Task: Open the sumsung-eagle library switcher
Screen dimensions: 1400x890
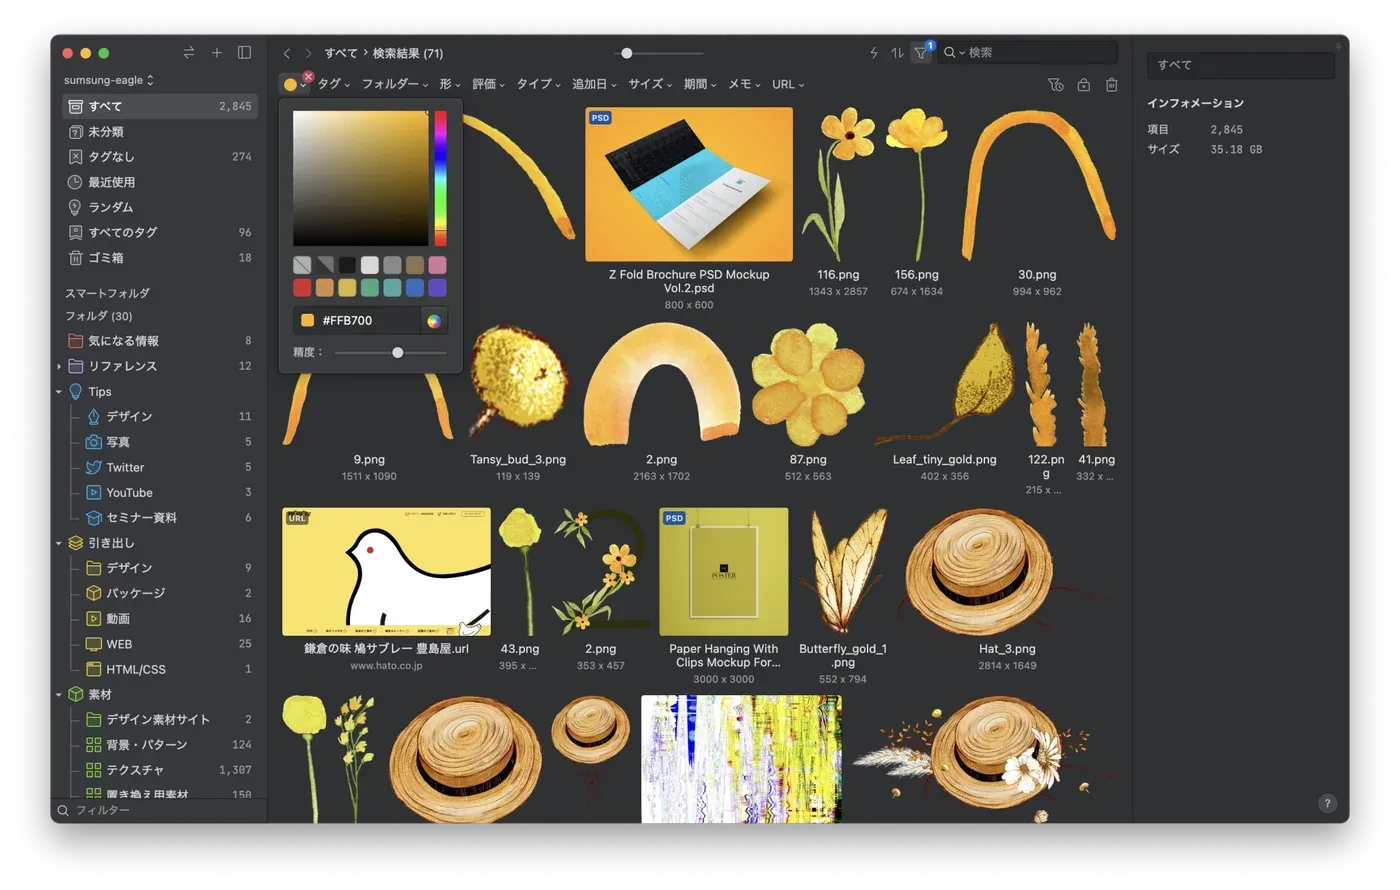Action: pos(109,80)
